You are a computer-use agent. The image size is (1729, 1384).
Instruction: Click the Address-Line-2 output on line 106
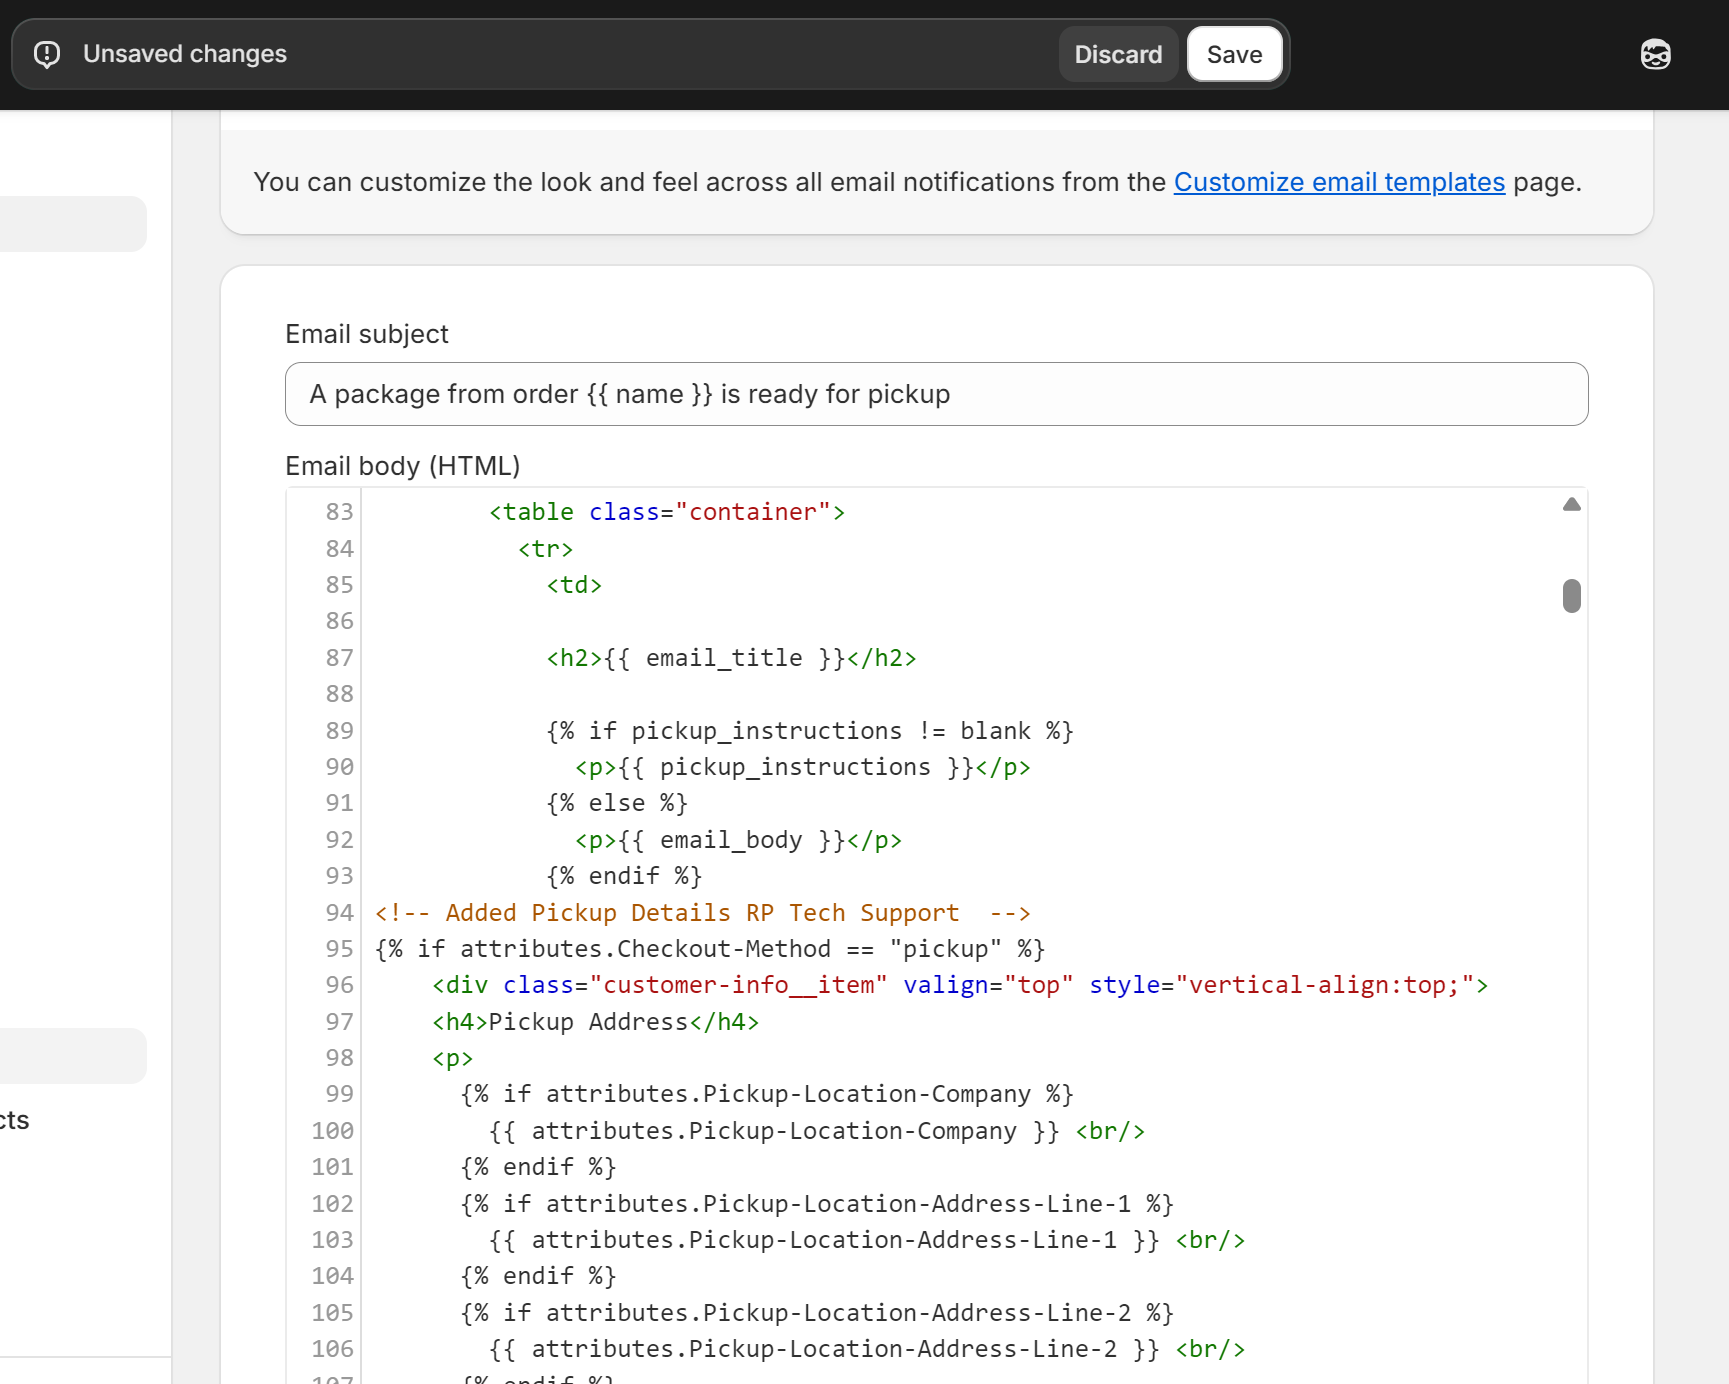pyautogui.click(x=823, y=1349)
